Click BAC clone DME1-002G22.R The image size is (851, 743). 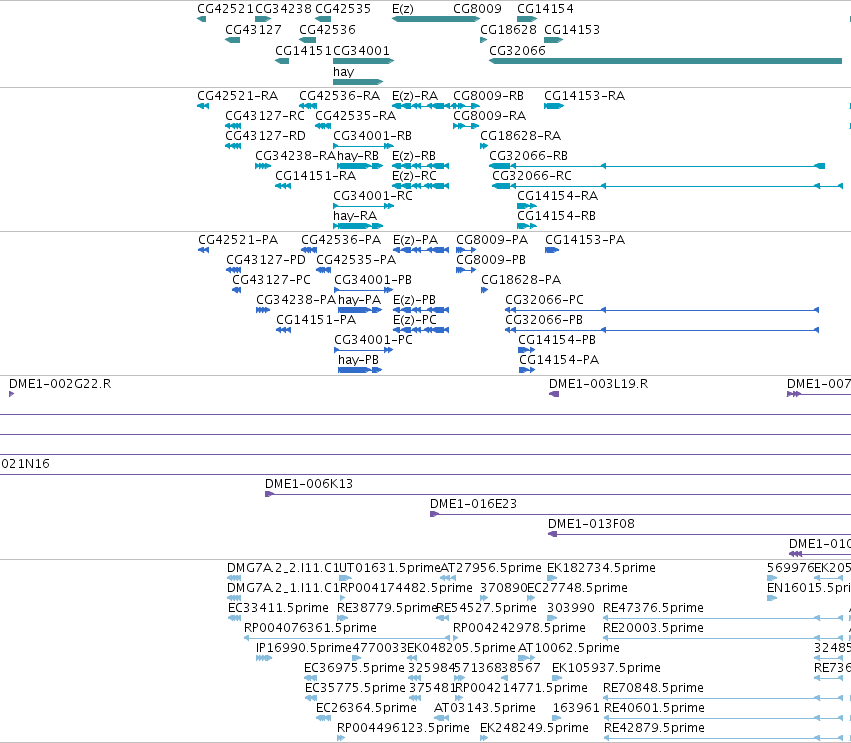point(60,384)
